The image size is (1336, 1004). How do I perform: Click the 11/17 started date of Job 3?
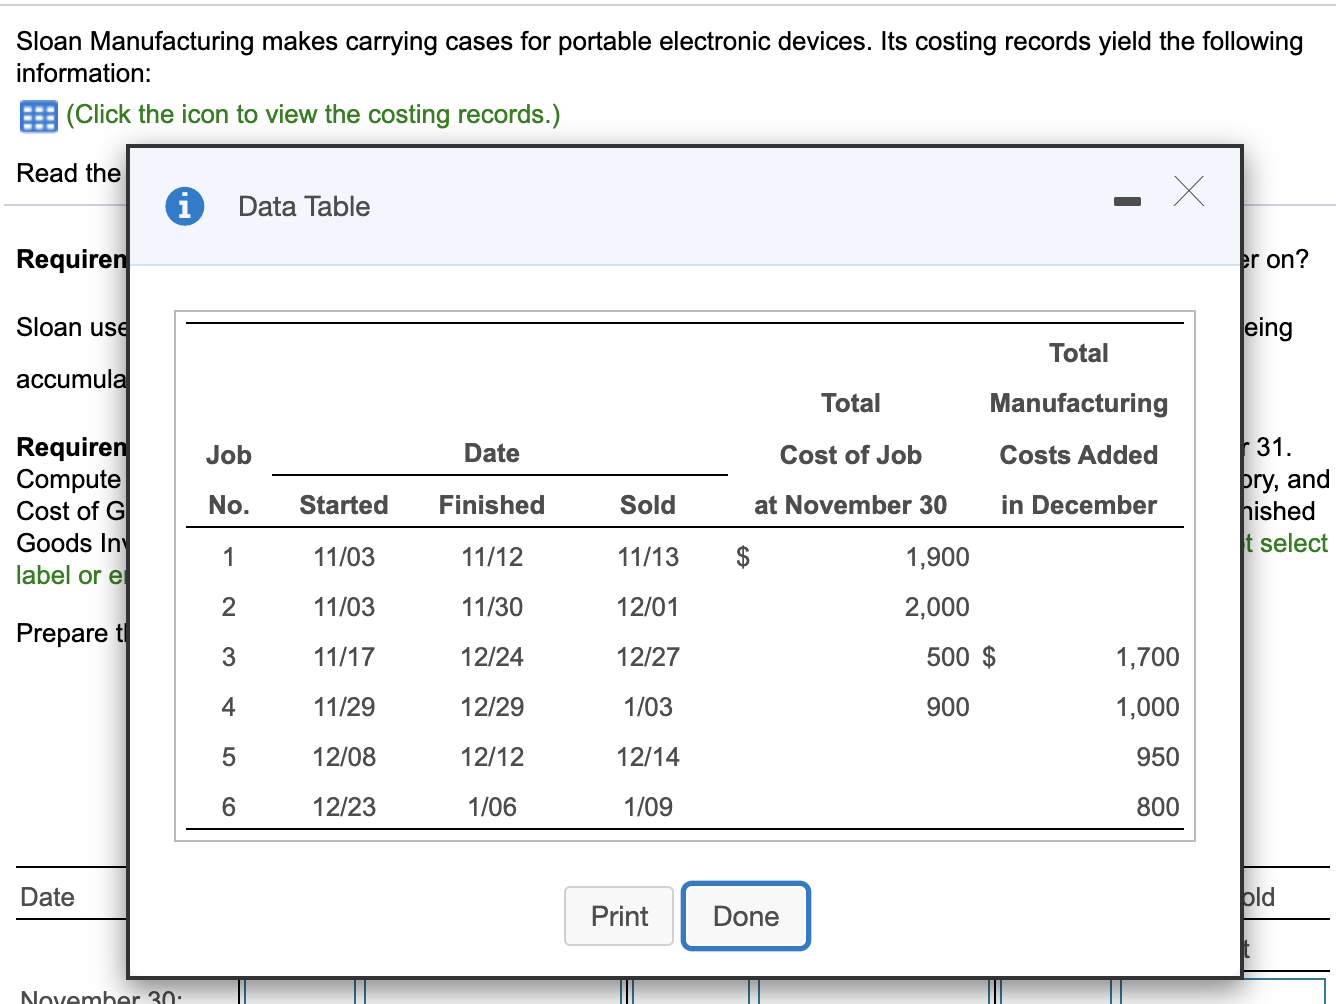pyautogui.click(x=344, y=657)
